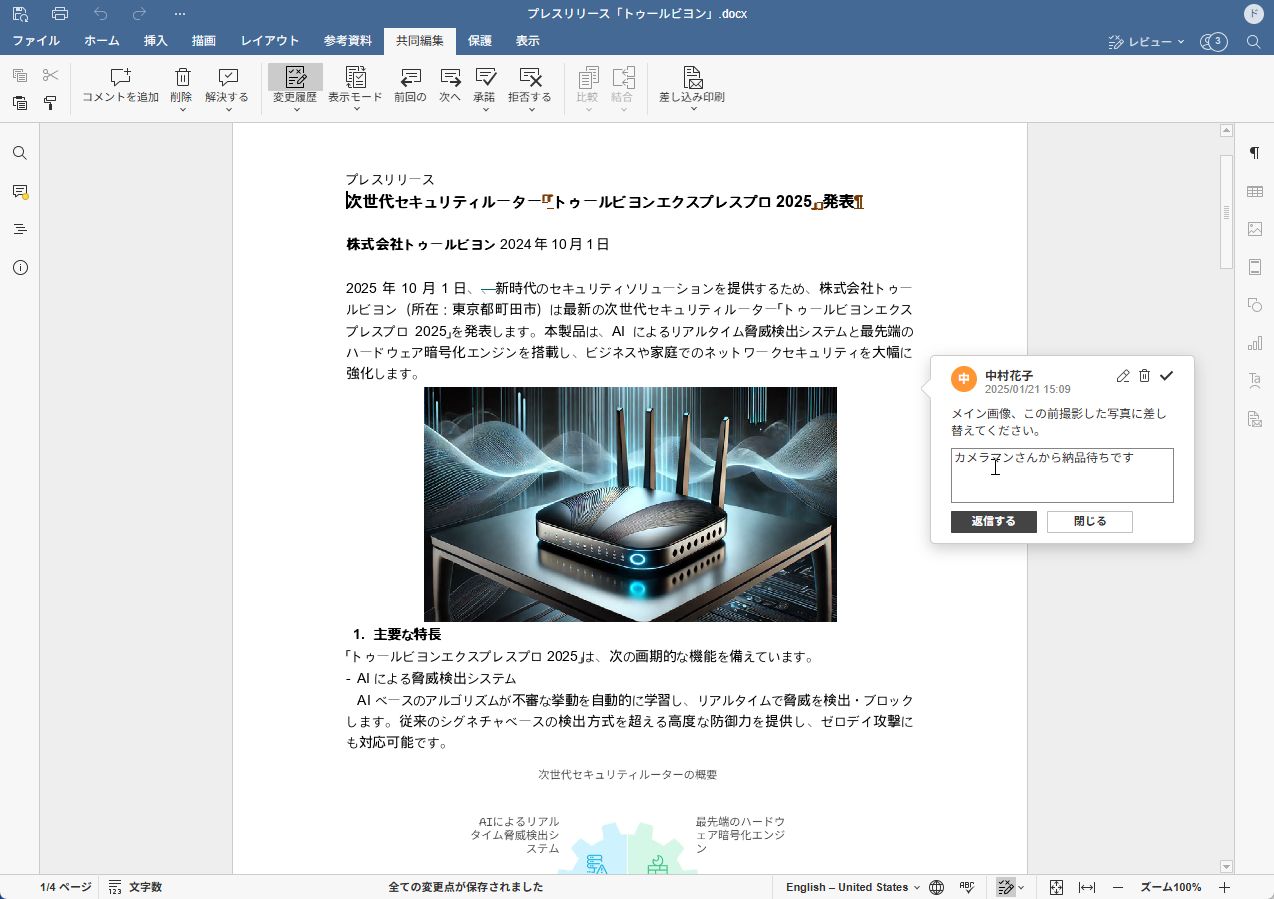Screen dimensions: 1274x899
Task: Switch to the 表示 tab
Action: pos(528,41)
